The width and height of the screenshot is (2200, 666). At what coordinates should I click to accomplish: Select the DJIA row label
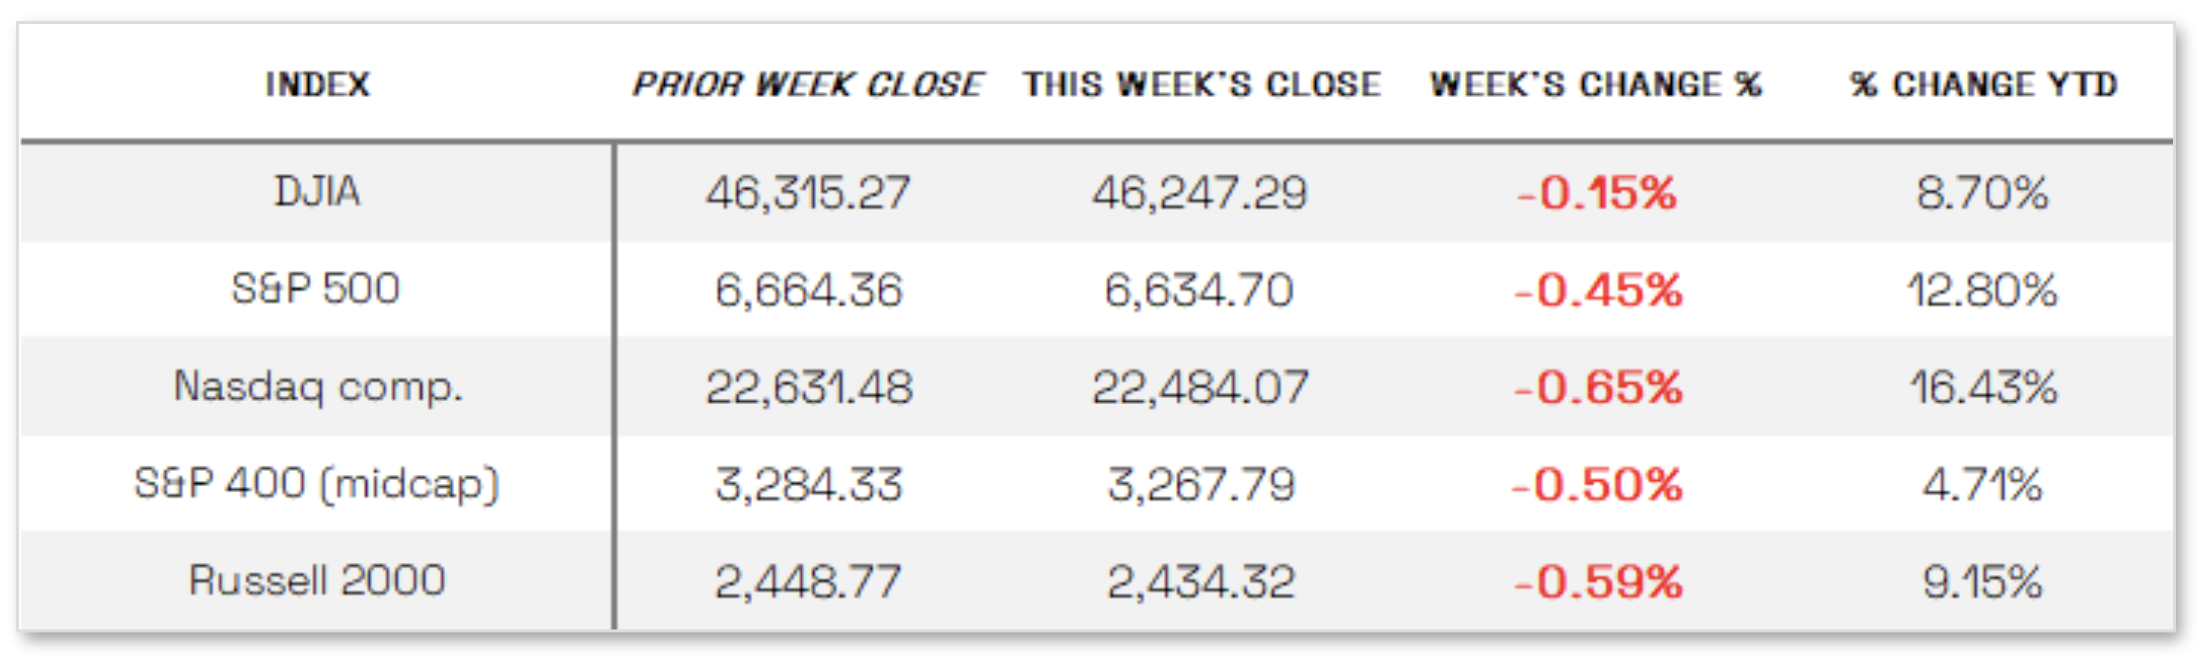click(317, 191)
